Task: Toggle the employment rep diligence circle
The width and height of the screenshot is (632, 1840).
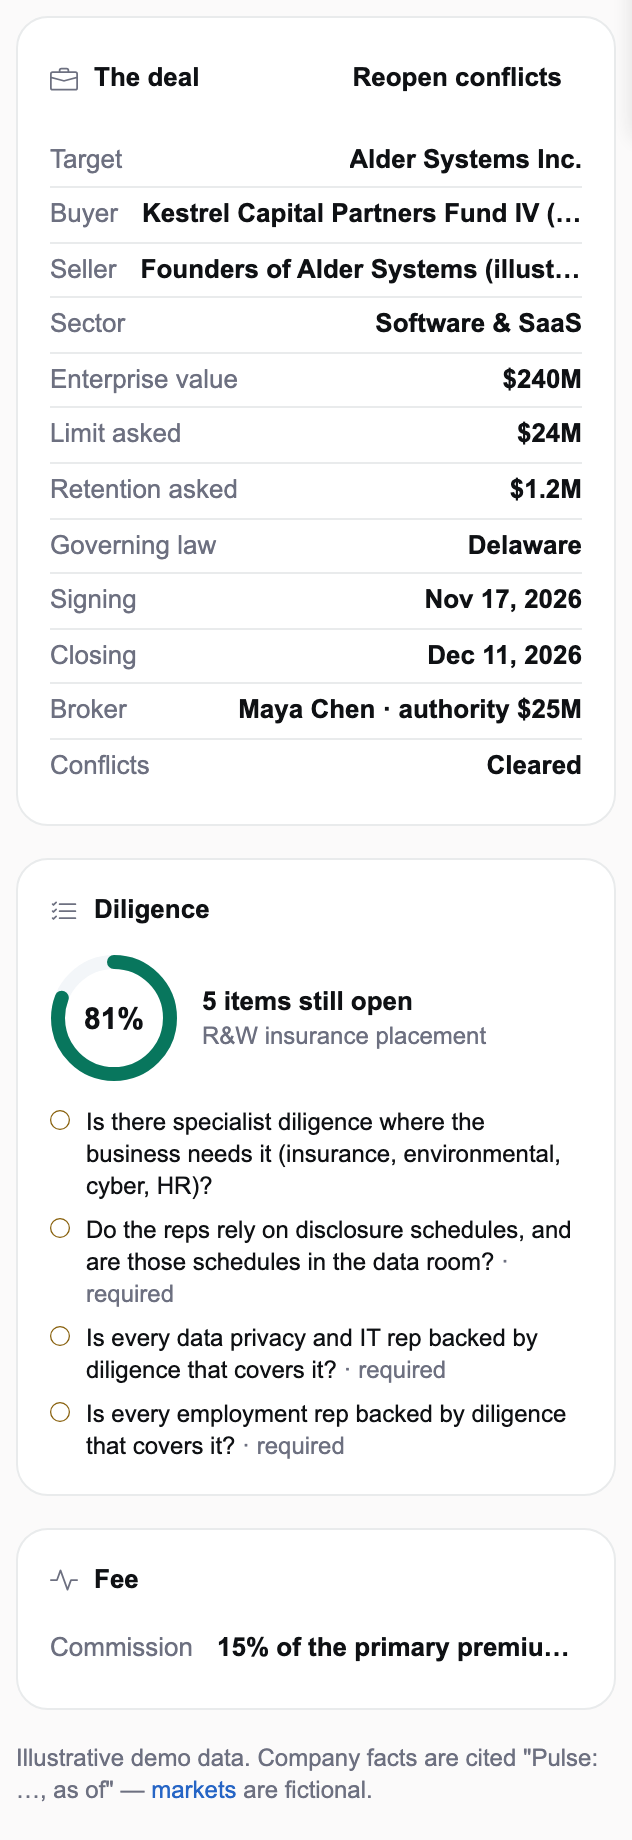Action: (x=60, y=1413)
